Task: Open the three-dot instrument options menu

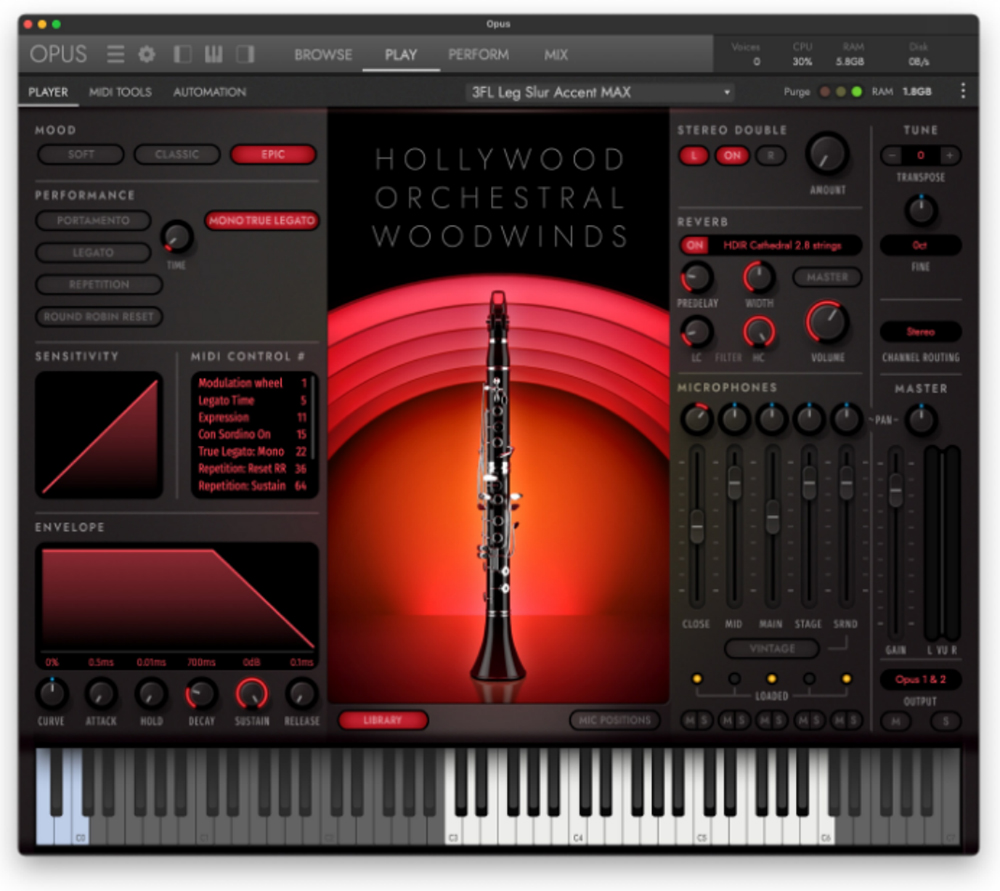Action: 962,91
